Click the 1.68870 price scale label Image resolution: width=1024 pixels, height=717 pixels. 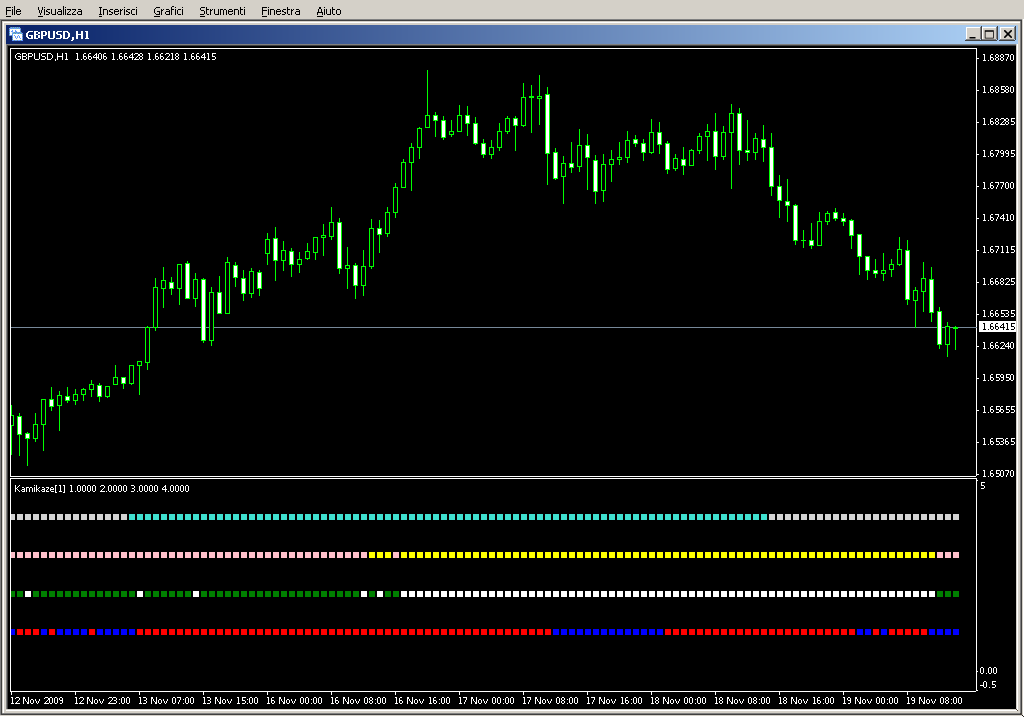(999, 57)
